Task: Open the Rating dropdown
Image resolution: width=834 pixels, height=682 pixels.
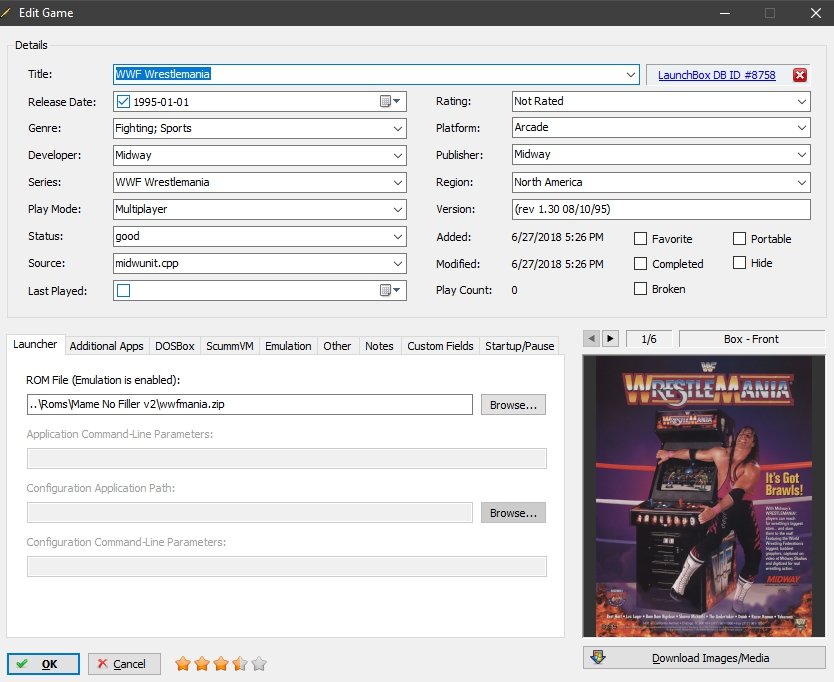Action: (x=802, y=101)
